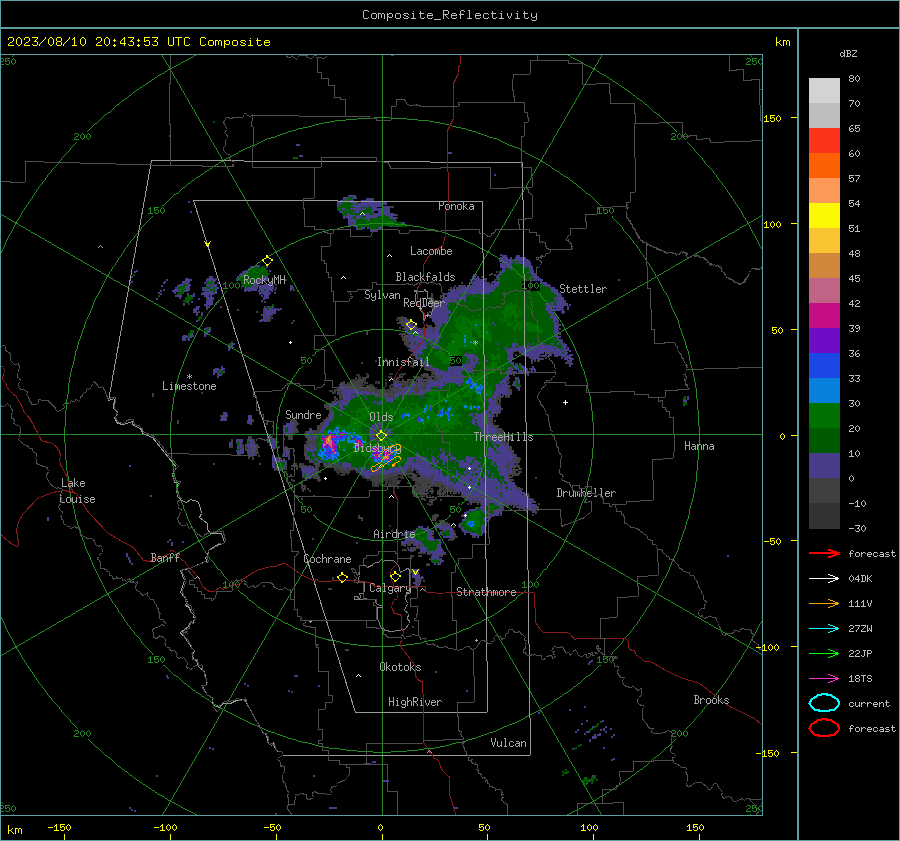This screenshot has width=900, height=841.
Task: Click the Sundre town label
Action: point(303,414)
